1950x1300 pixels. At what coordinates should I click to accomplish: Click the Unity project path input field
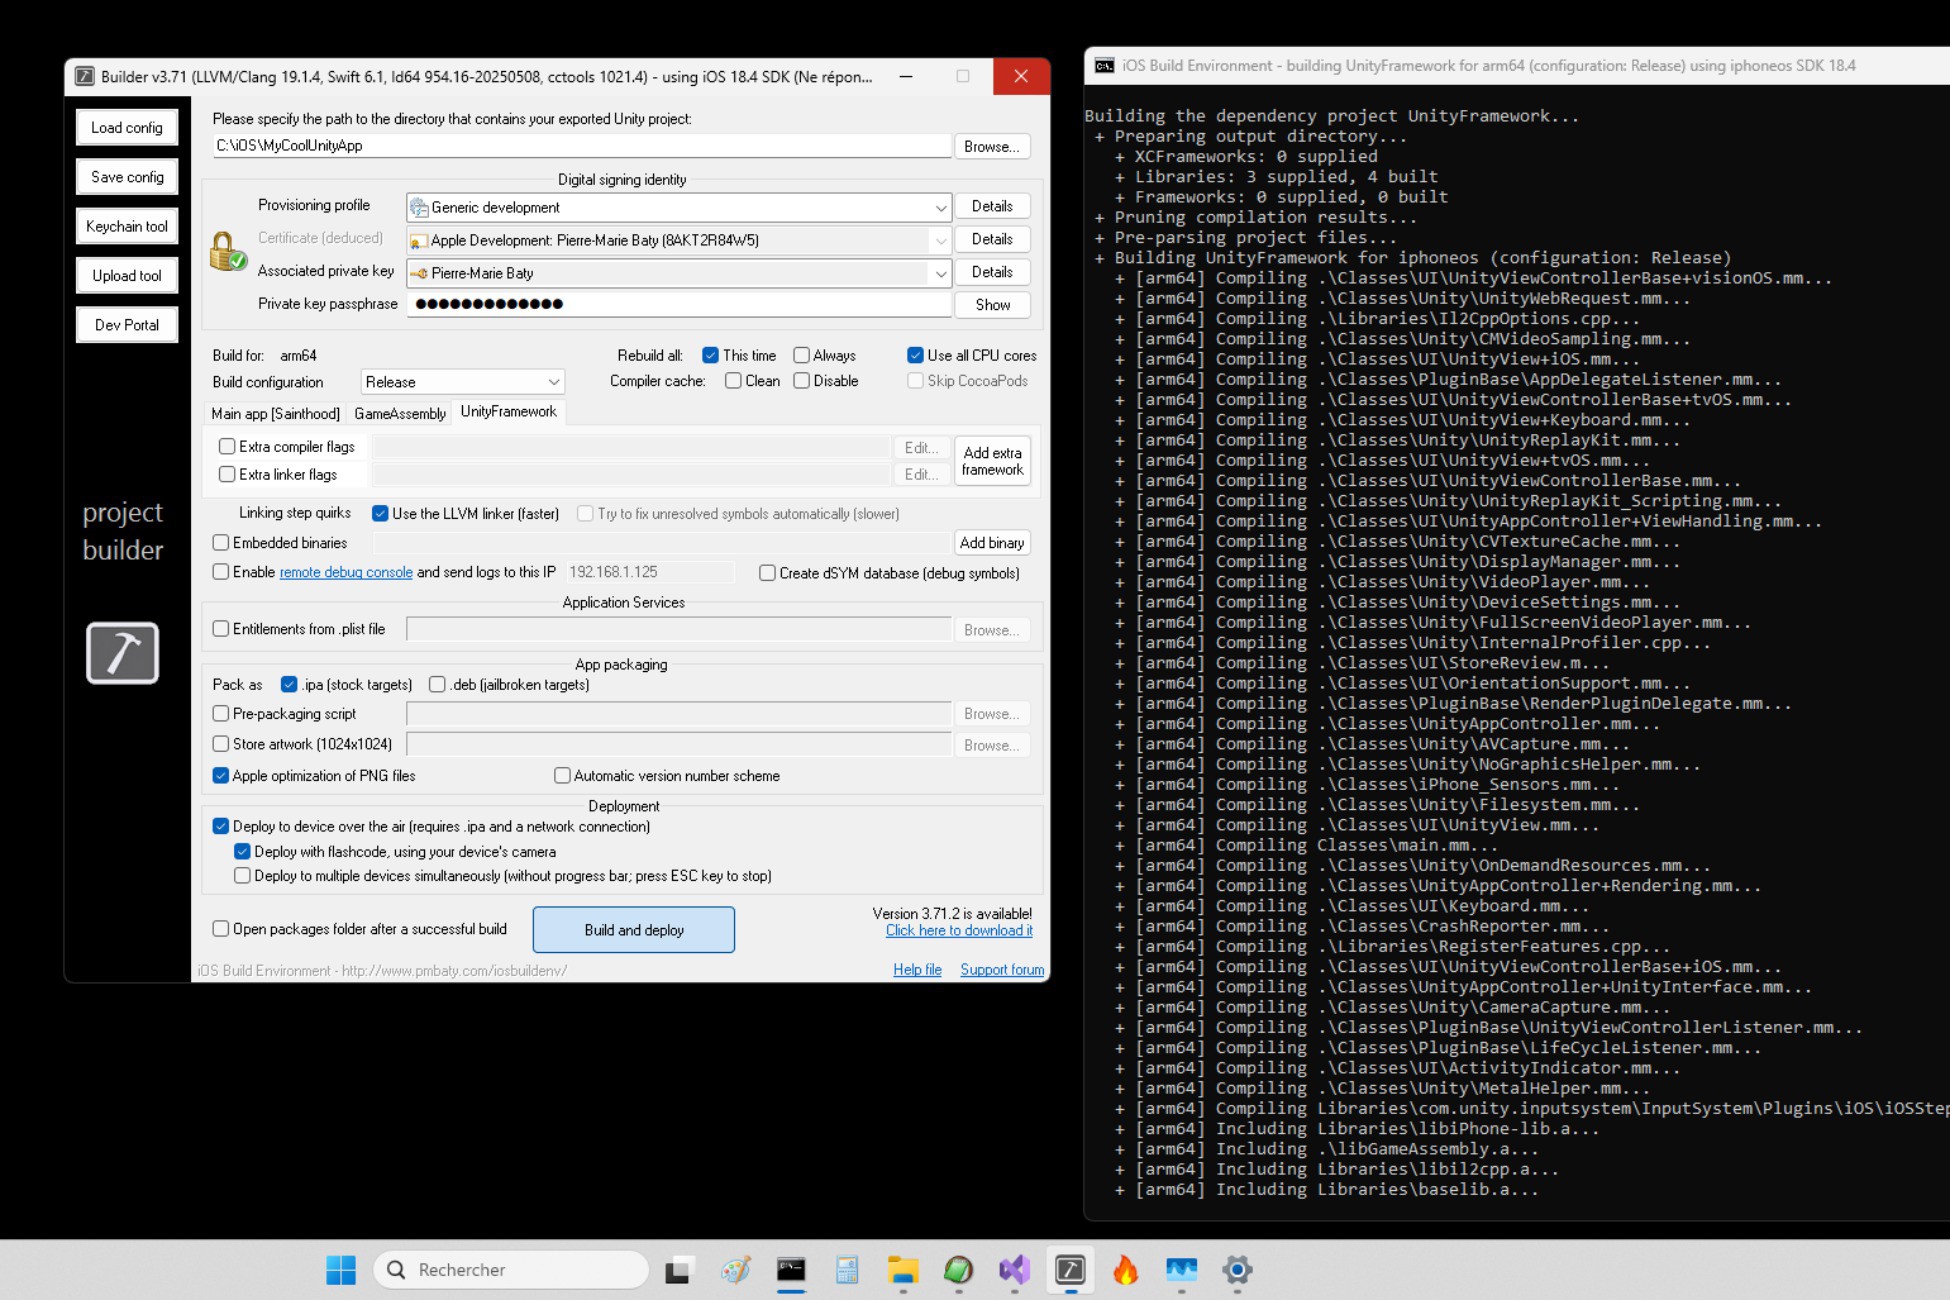[581, 146]
